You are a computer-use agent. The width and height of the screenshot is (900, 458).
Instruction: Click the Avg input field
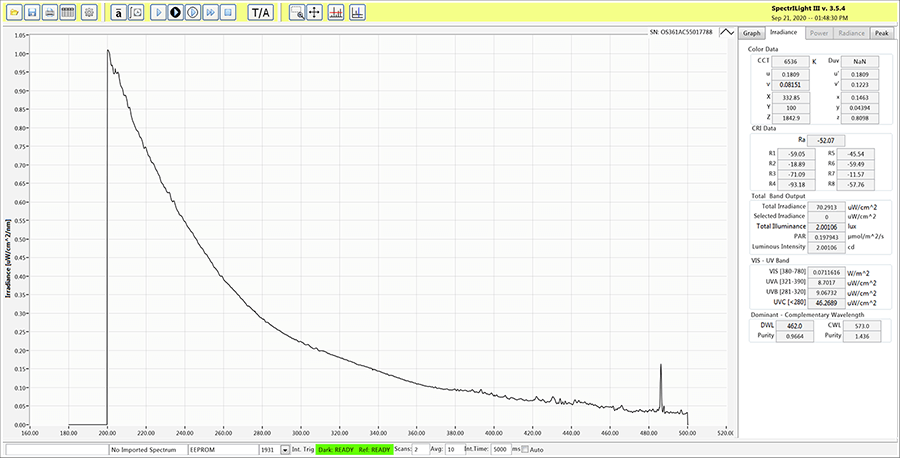(x=453, y=449)
